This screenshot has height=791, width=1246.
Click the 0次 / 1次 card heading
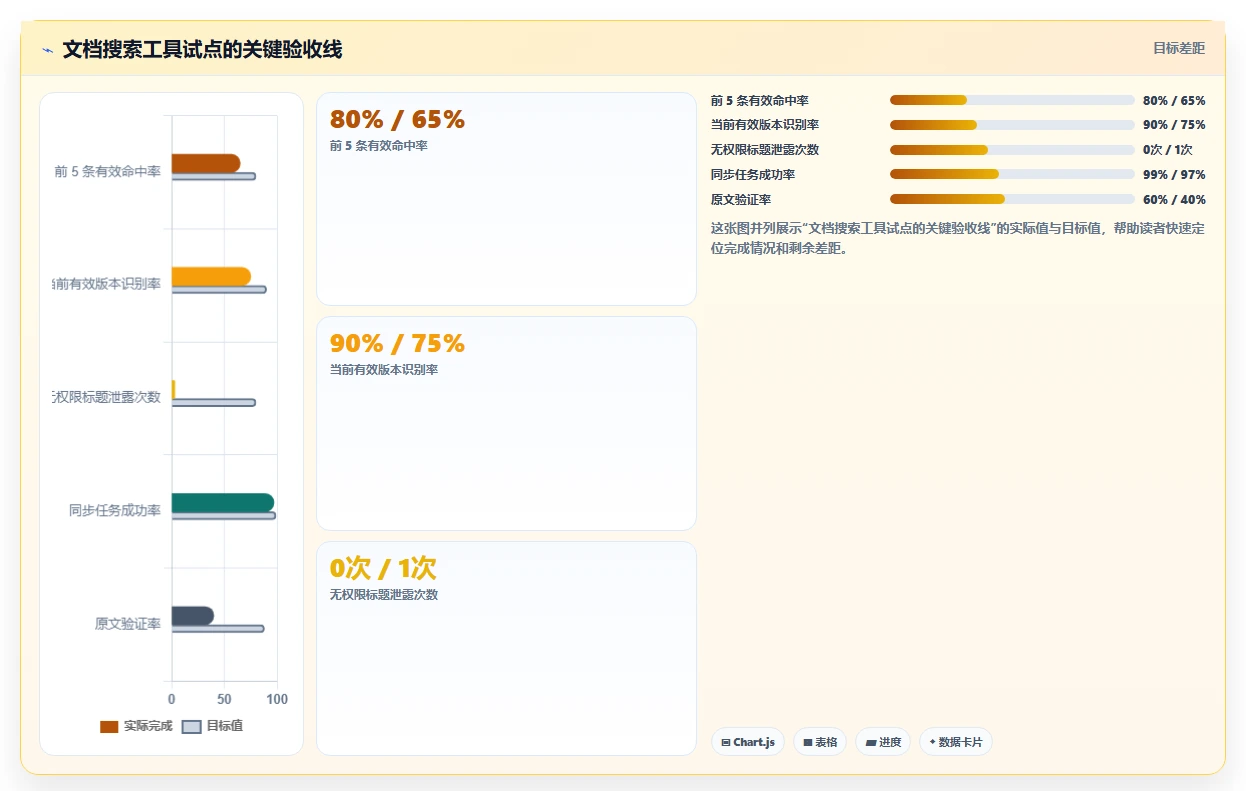click(383, 568)
